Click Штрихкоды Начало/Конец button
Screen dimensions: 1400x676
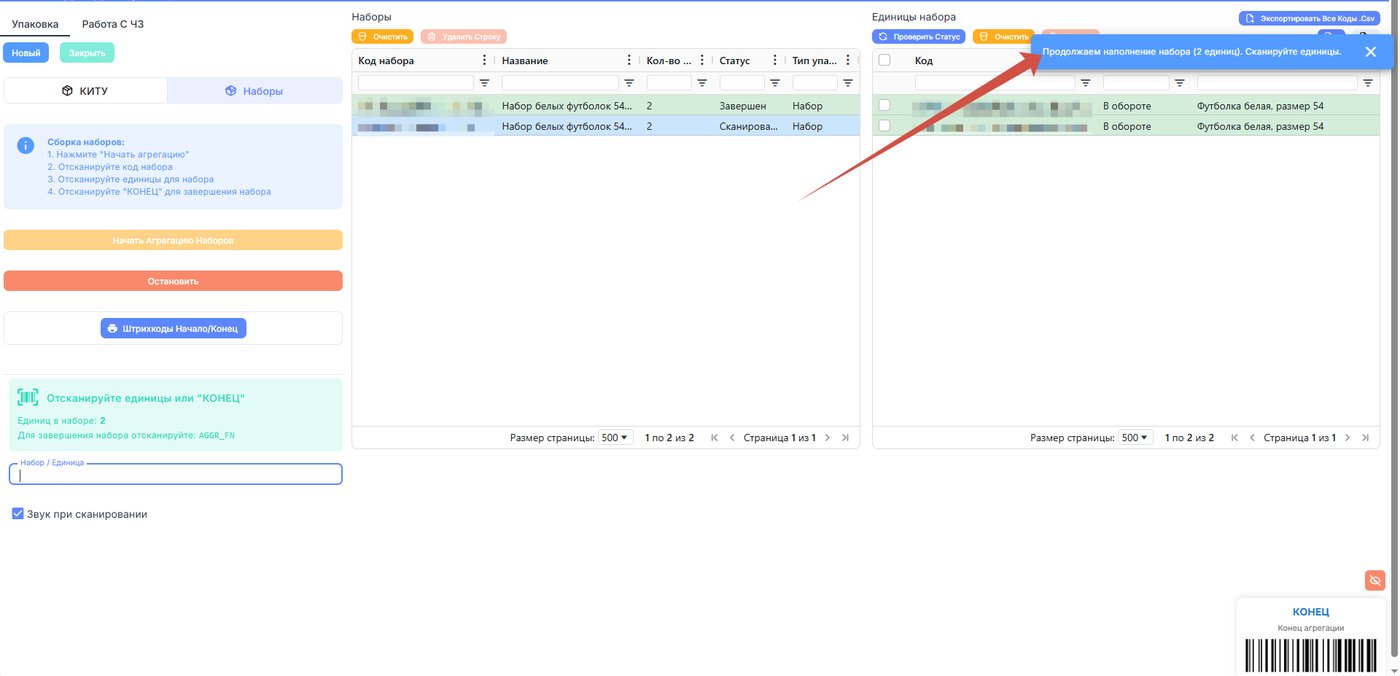tap(173, 328)
